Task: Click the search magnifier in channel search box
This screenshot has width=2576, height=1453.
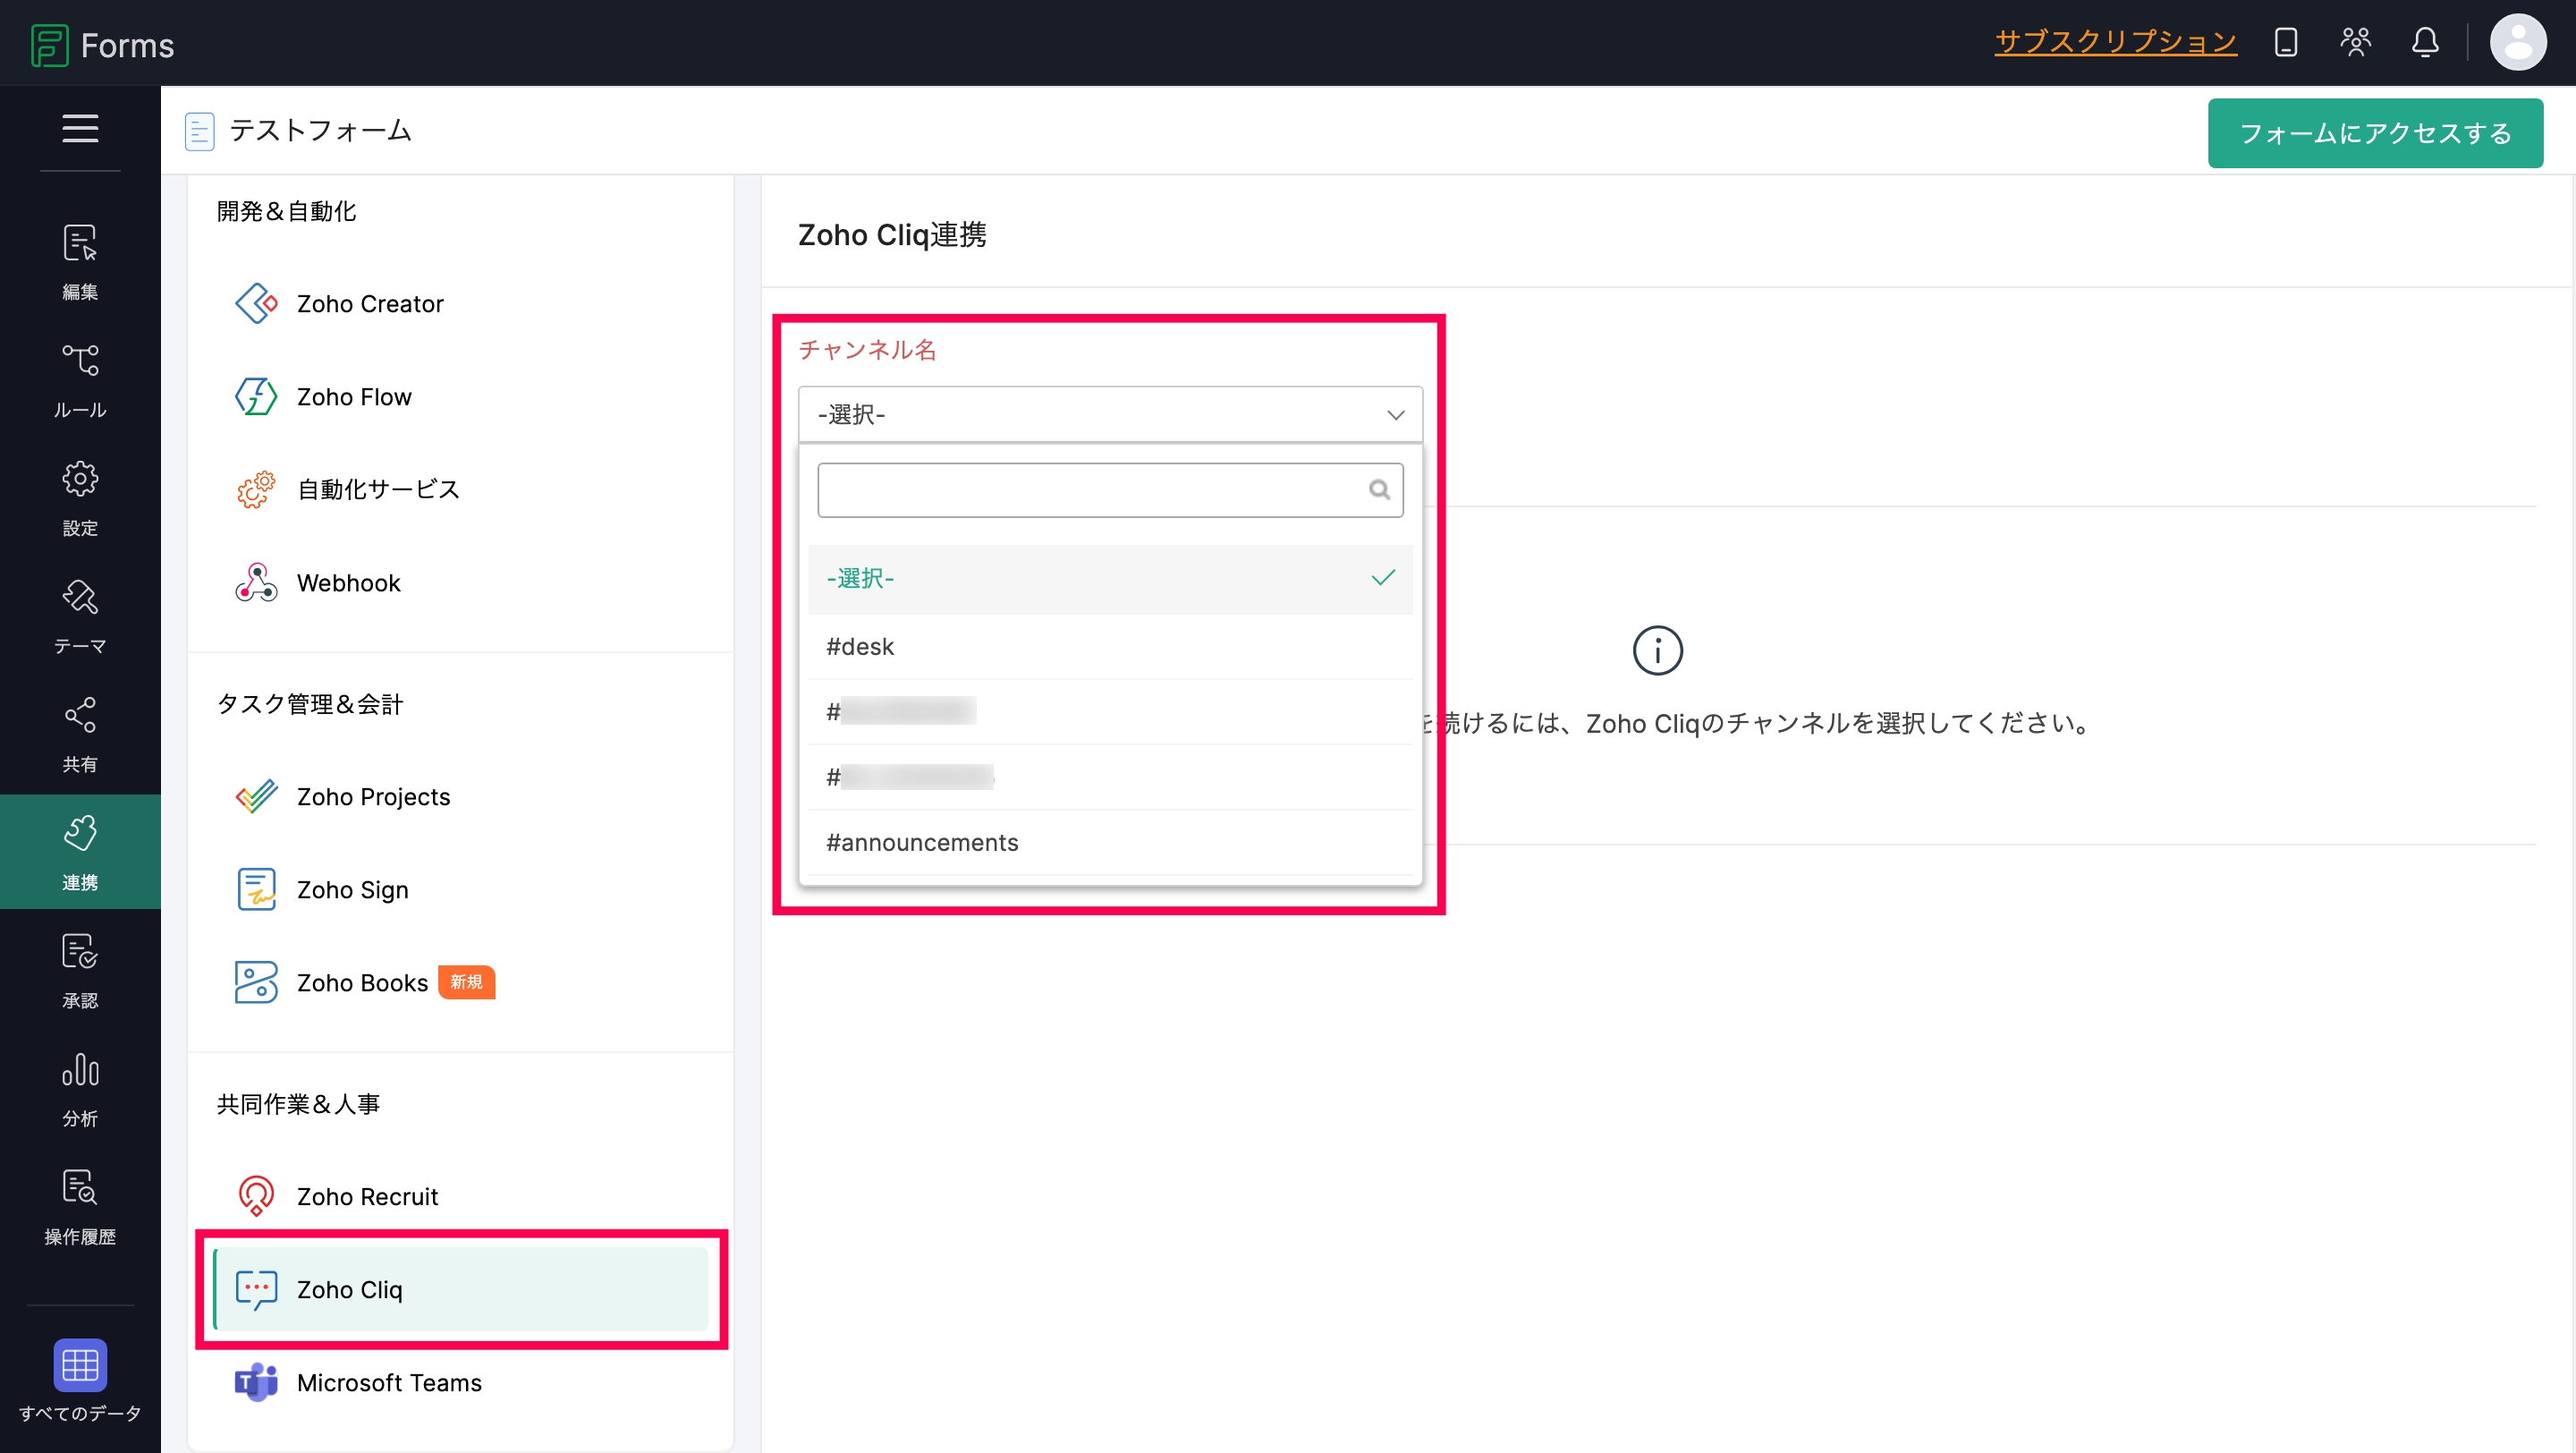Action: pyautogui.click(x=1379, y=489)
